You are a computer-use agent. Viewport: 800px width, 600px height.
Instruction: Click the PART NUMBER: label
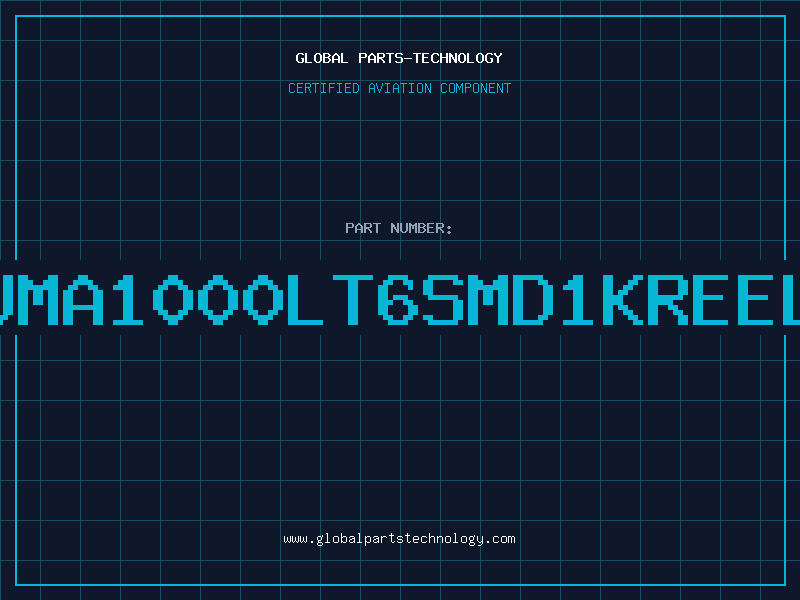[x=399, y=228]
